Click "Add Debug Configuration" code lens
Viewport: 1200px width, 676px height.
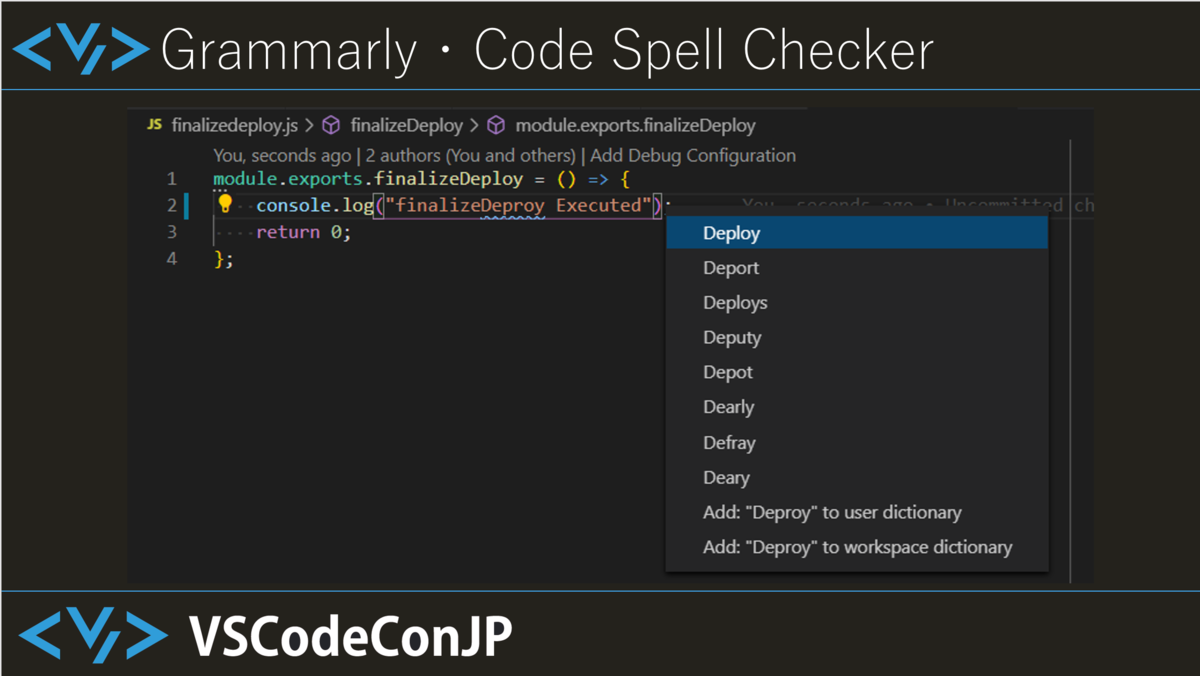coord(693,156)
